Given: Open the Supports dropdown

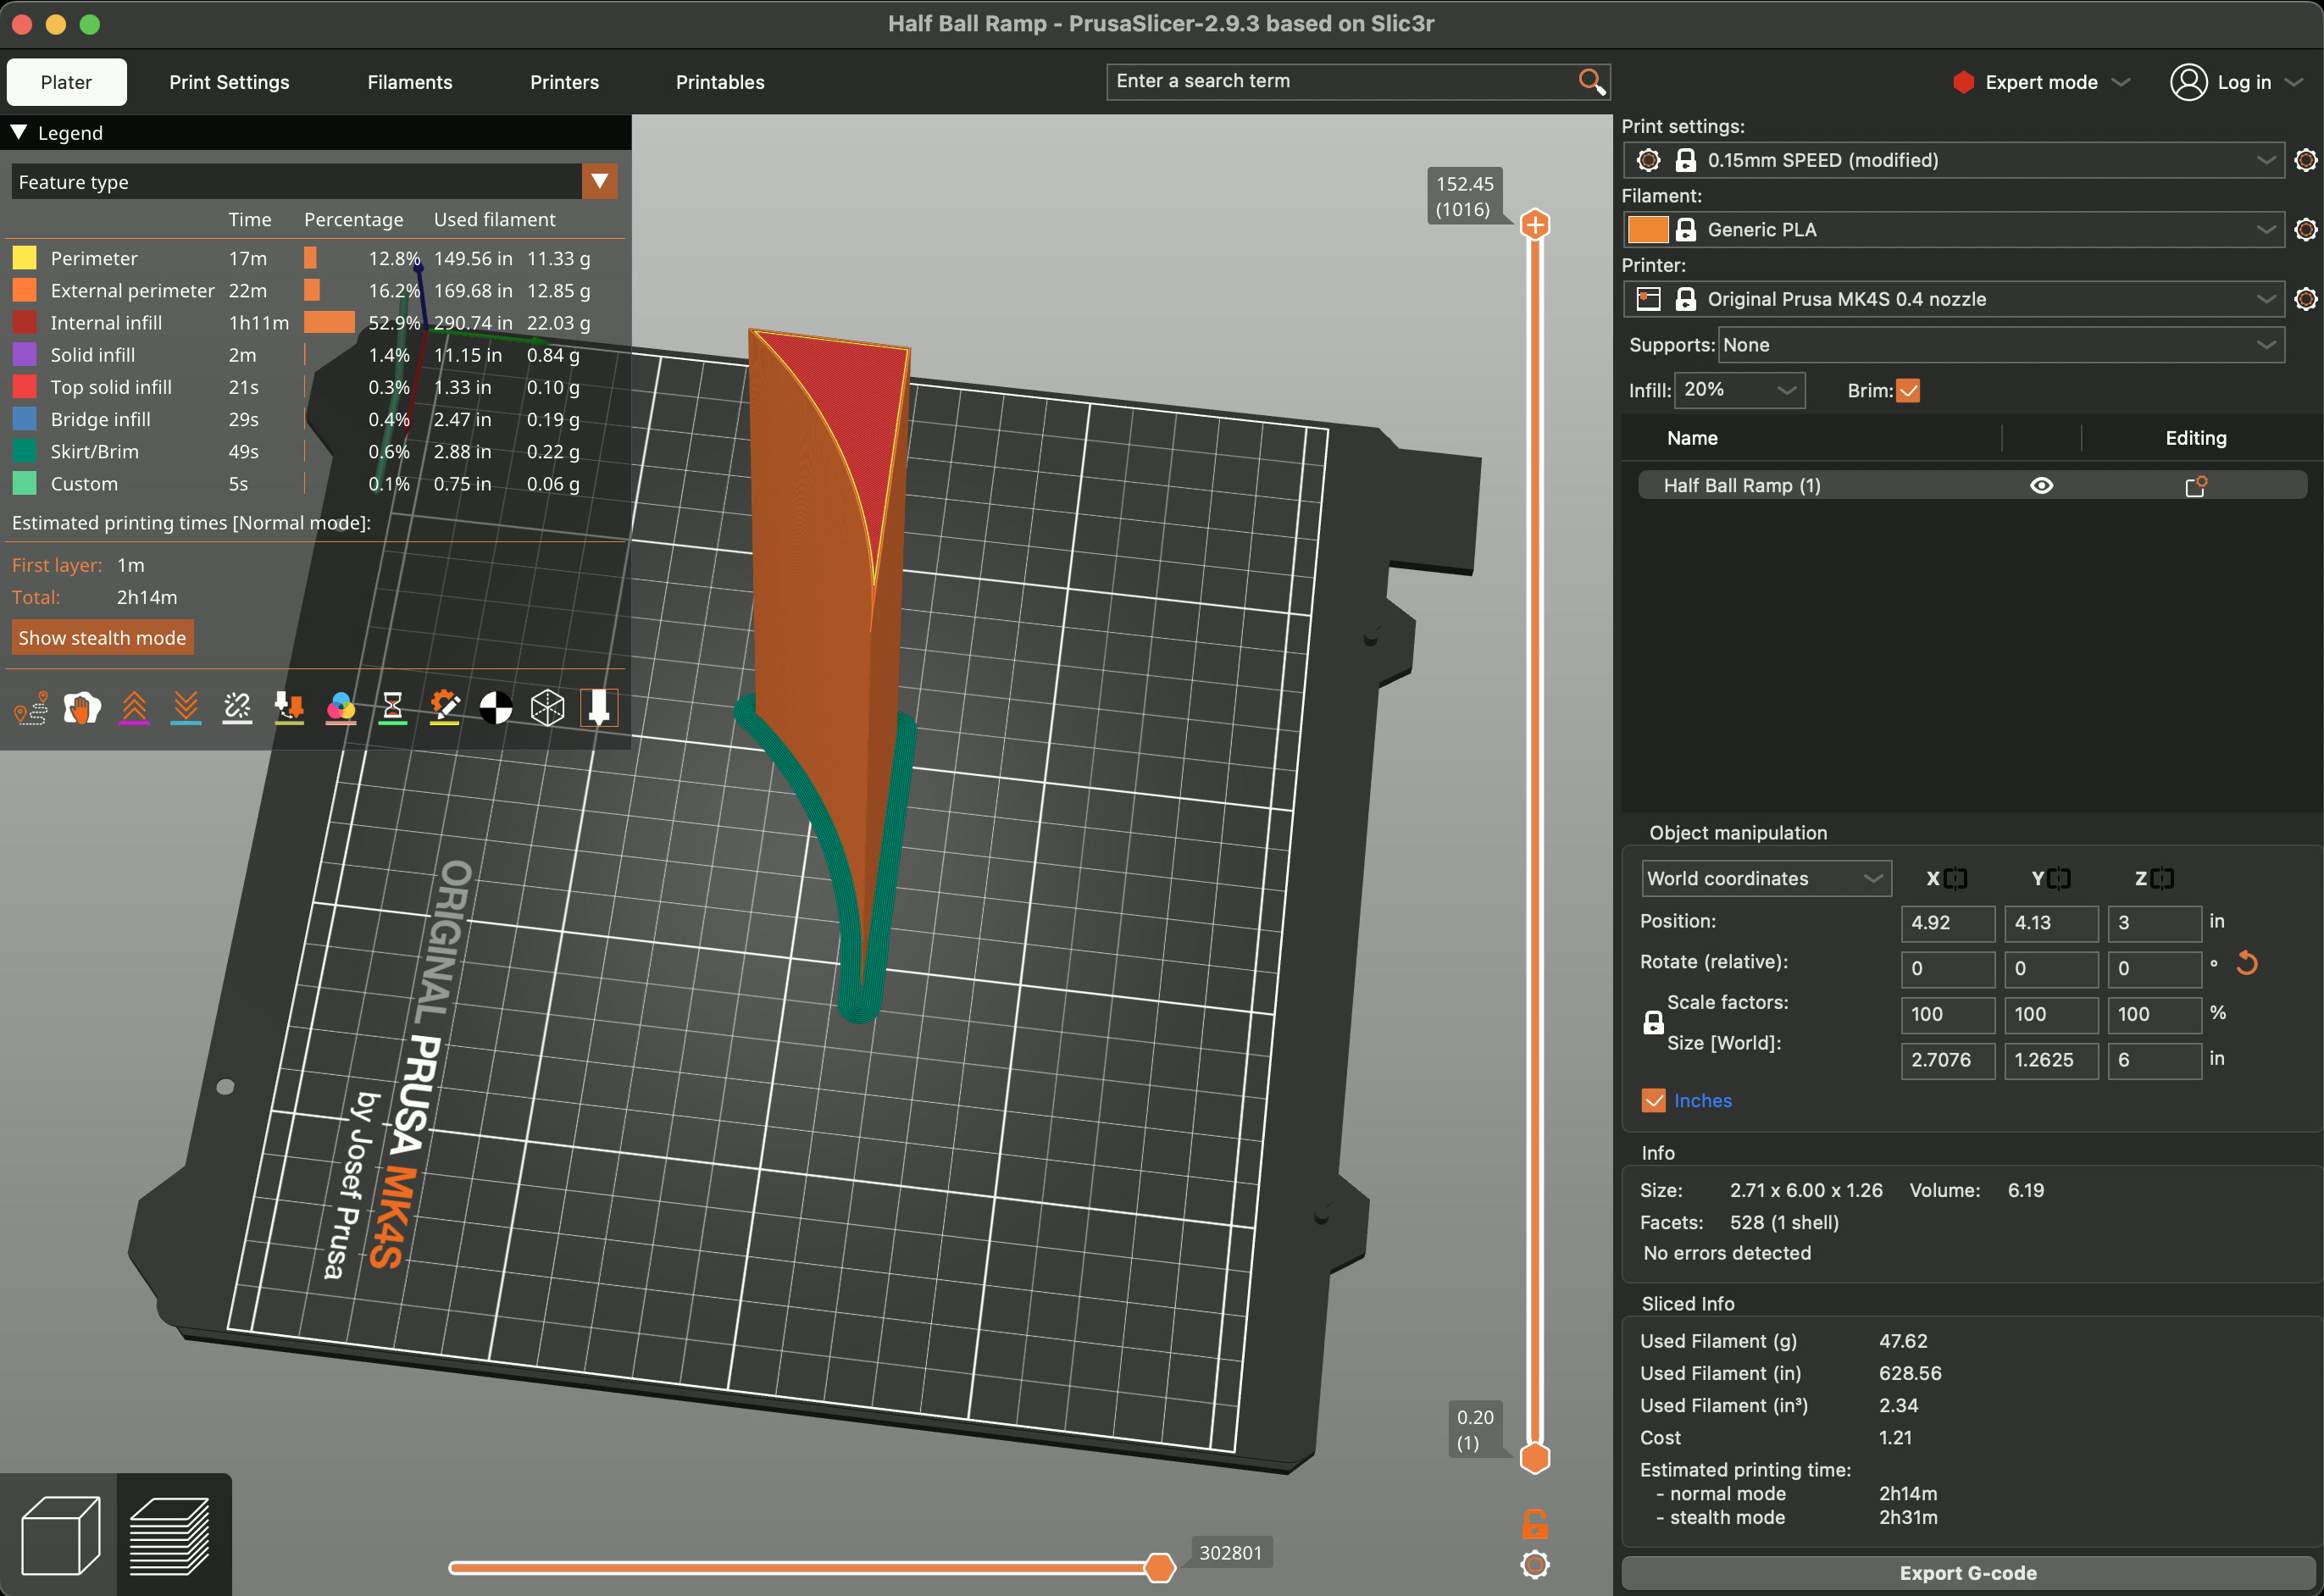Looking at the screenshot, I should click(x=2000, y=345).
